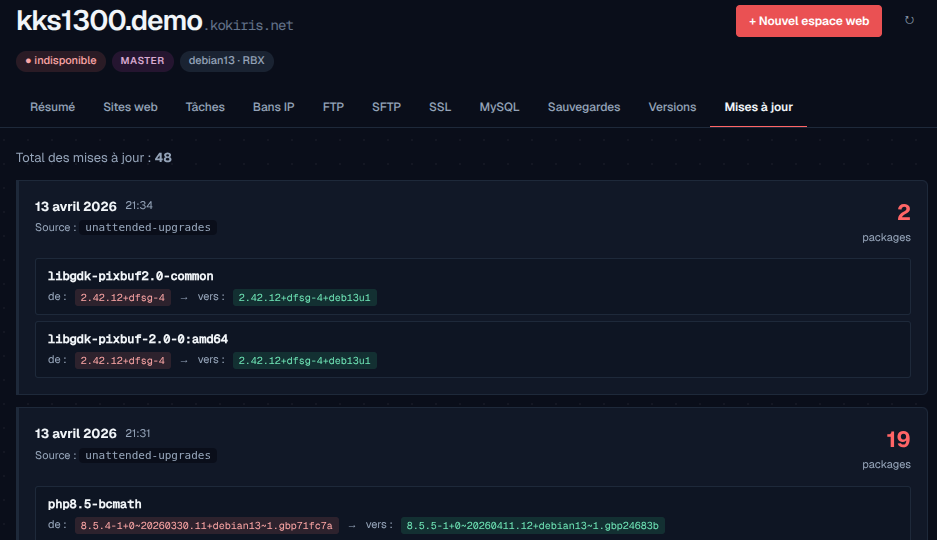Image resolution: width=937 pixels, height=540 pixels.
Task: Click the '13 avril 2026' date at 21:34
Action: (x=76, y=207)
